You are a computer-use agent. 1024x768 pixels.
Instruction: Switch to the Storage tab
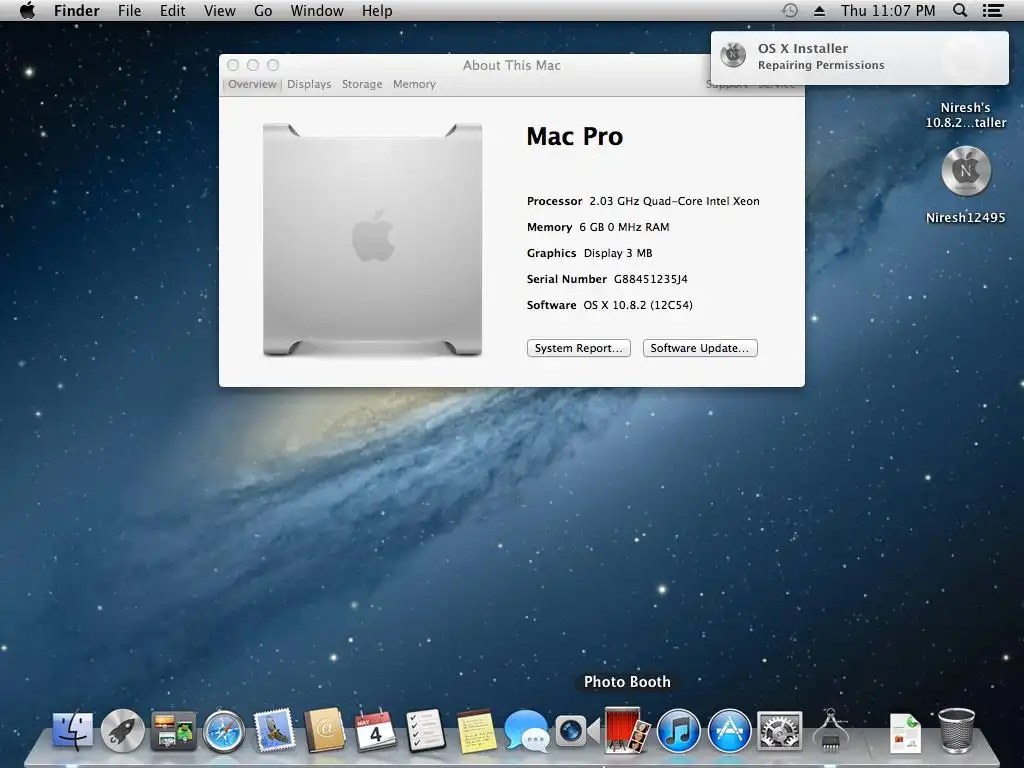click(x=362, y=84)
